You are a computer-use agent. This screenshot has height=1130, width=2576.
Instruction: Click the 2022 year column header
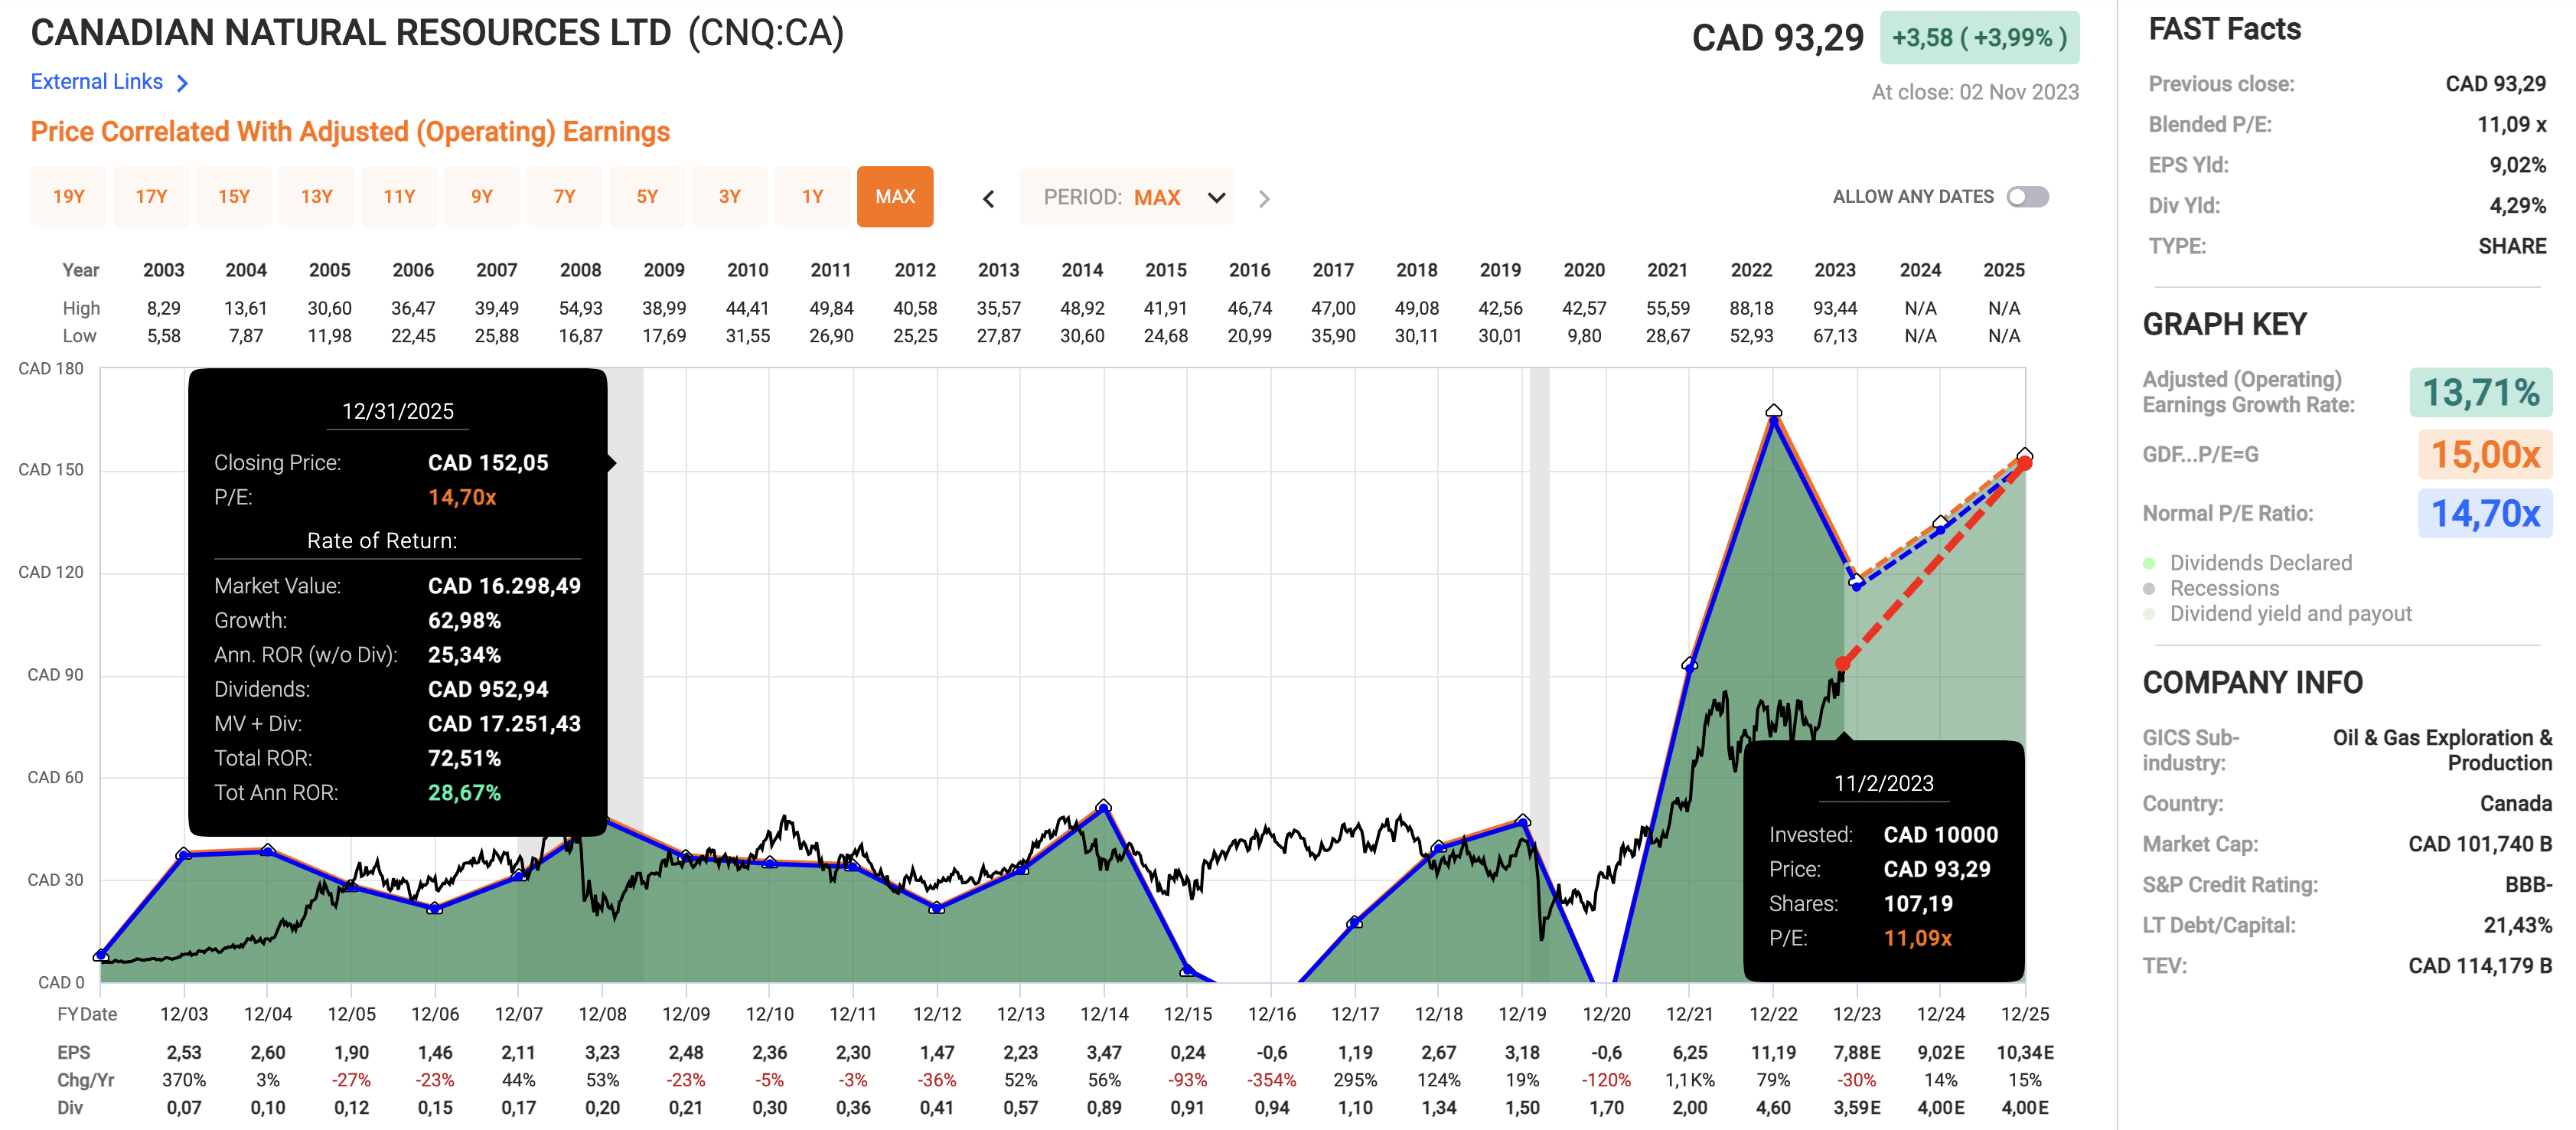1751,270
